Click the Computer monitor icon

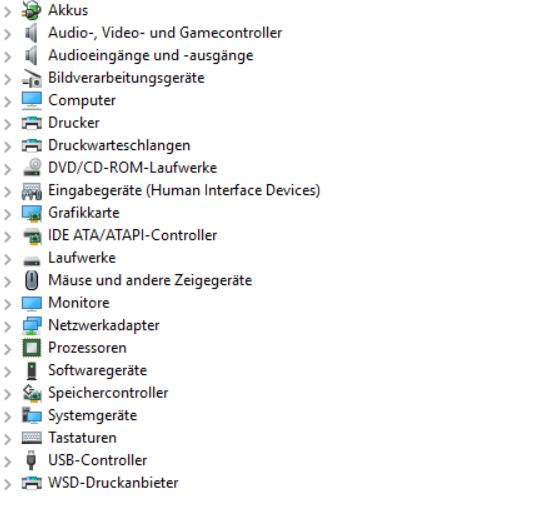(x=31, y=101)
